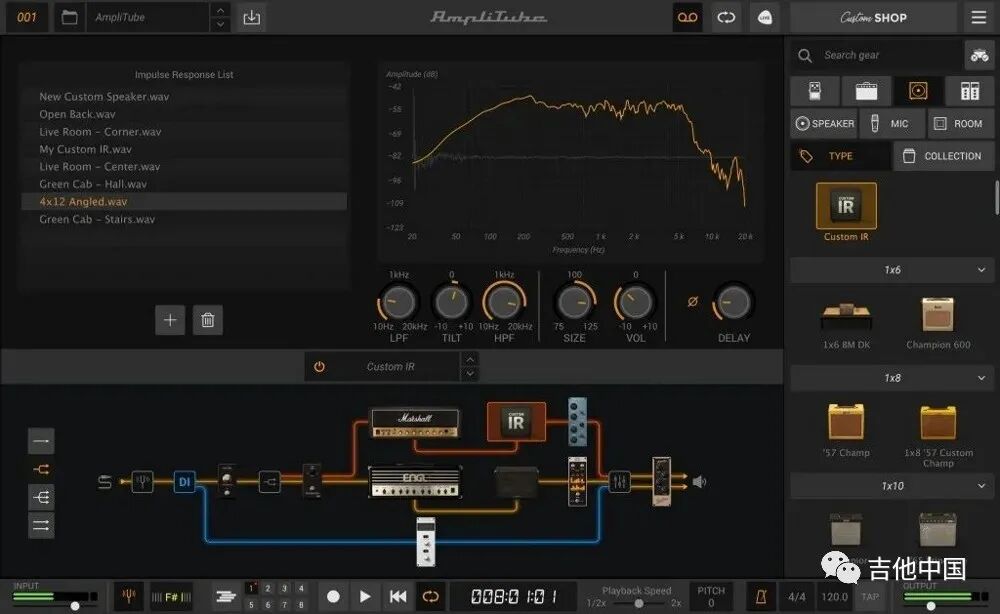
Task: Add a new impulse response with the plus button
Action: 170,319
